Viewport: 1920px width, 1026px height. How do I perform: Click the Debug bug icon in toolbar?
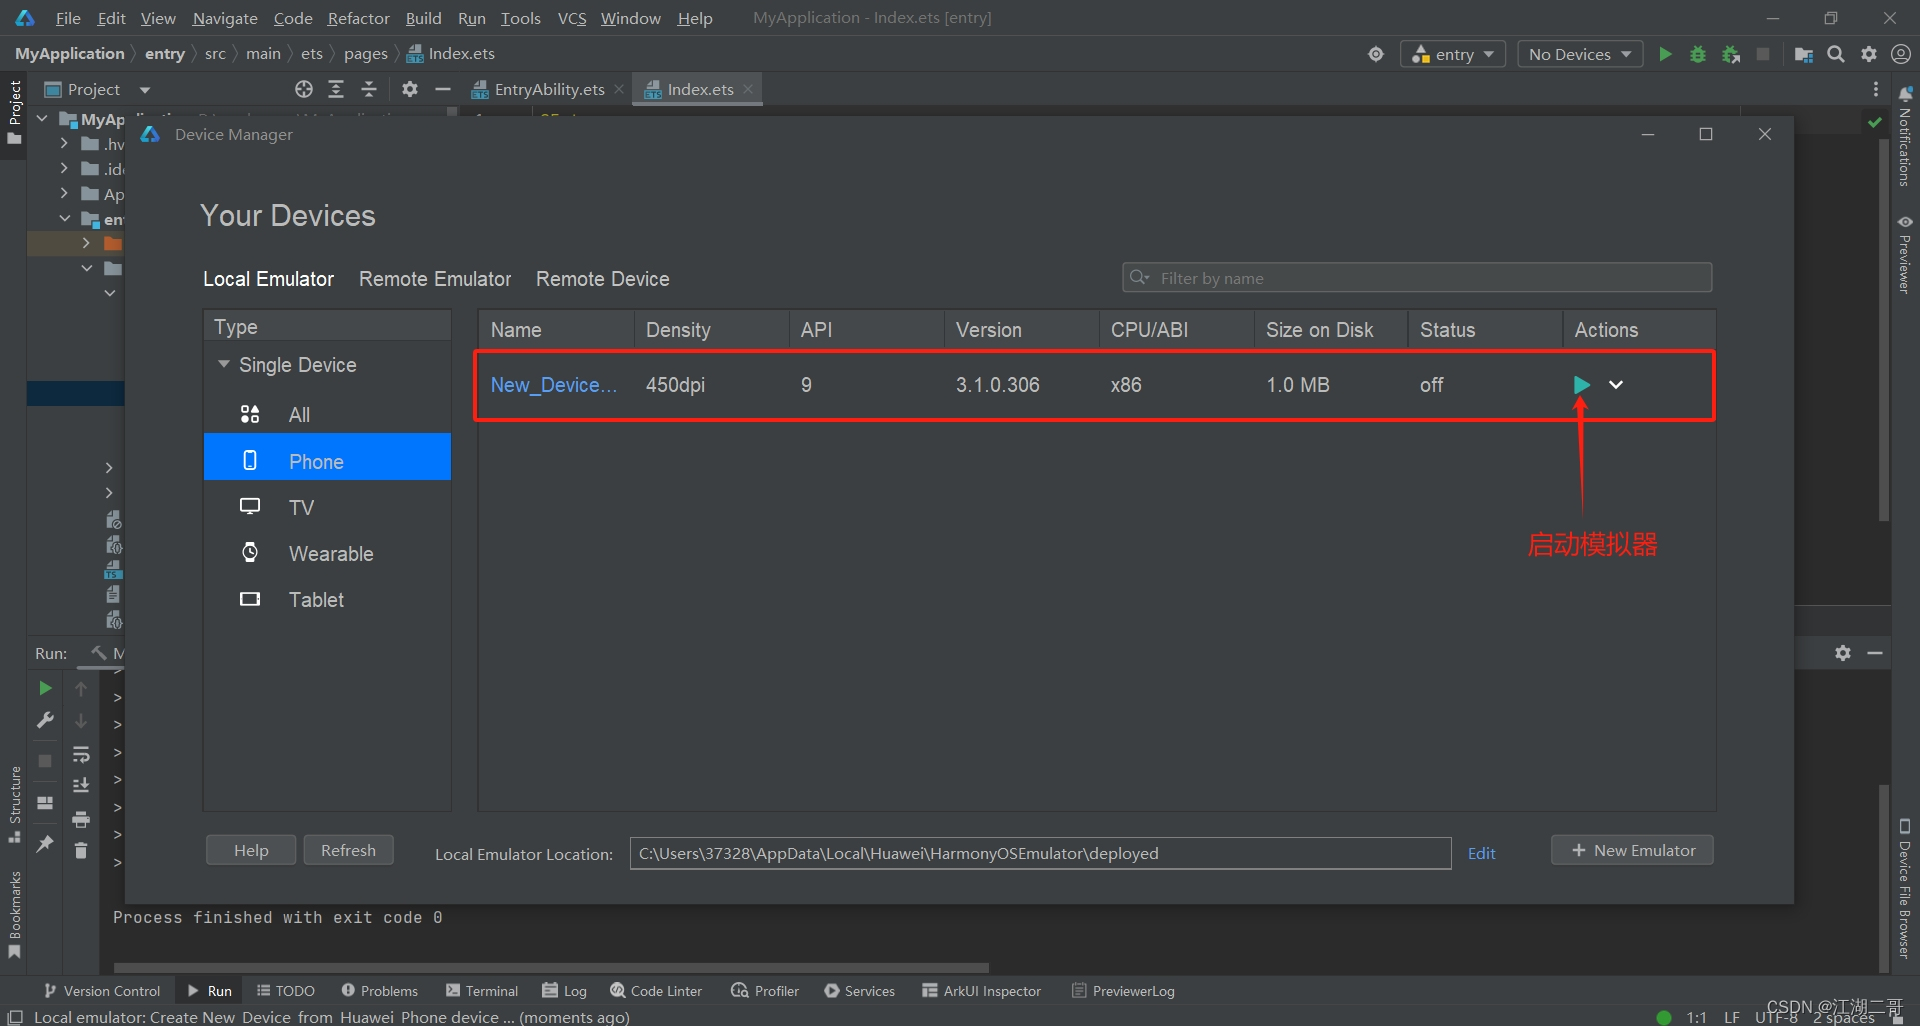coord(1698,54)
